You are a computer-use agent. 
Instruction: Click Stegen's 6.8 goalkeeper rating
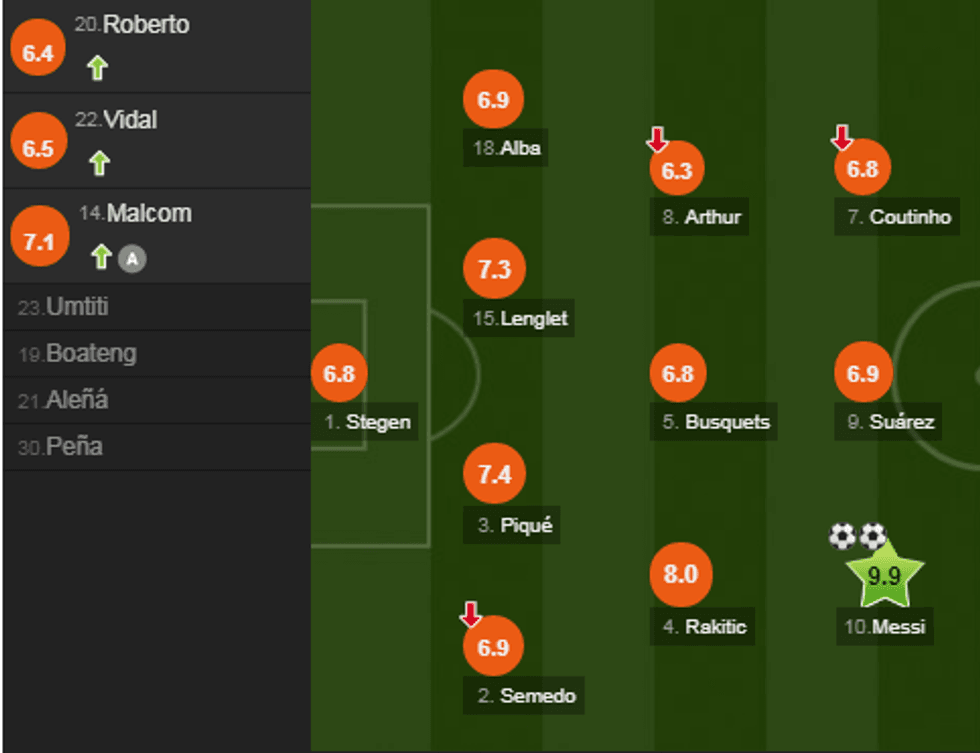point(339,374)
